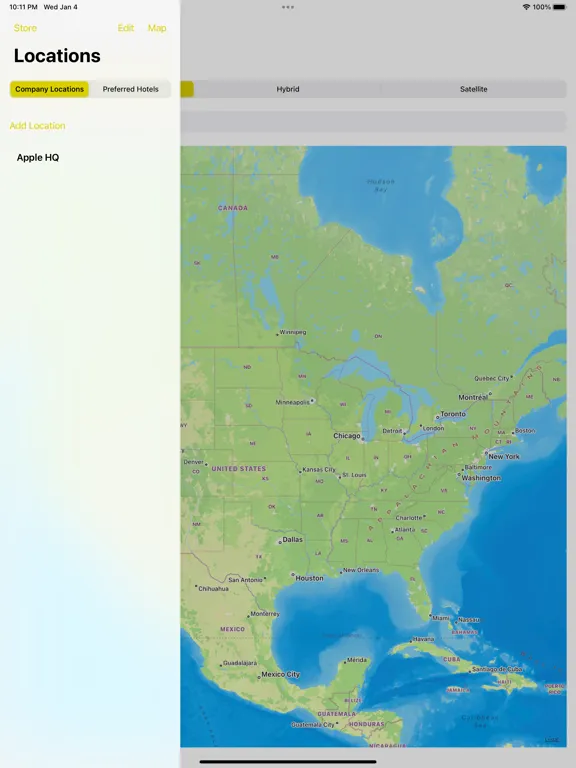The height and width of the screenshot is (768, 576).
Task: Click the Monterrey city label
Action: 265,614
